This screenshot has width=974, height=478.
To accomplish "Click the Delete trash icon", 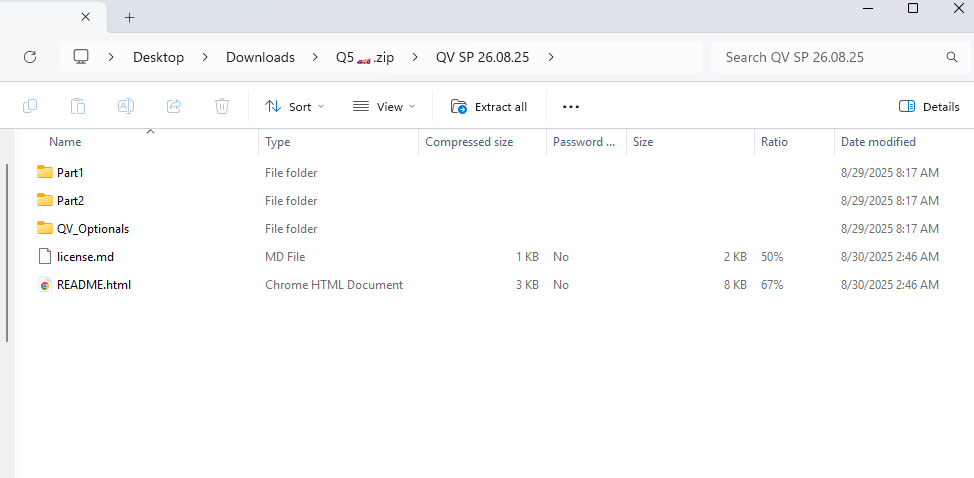I will pyautogui.click(x=222, y=107).
